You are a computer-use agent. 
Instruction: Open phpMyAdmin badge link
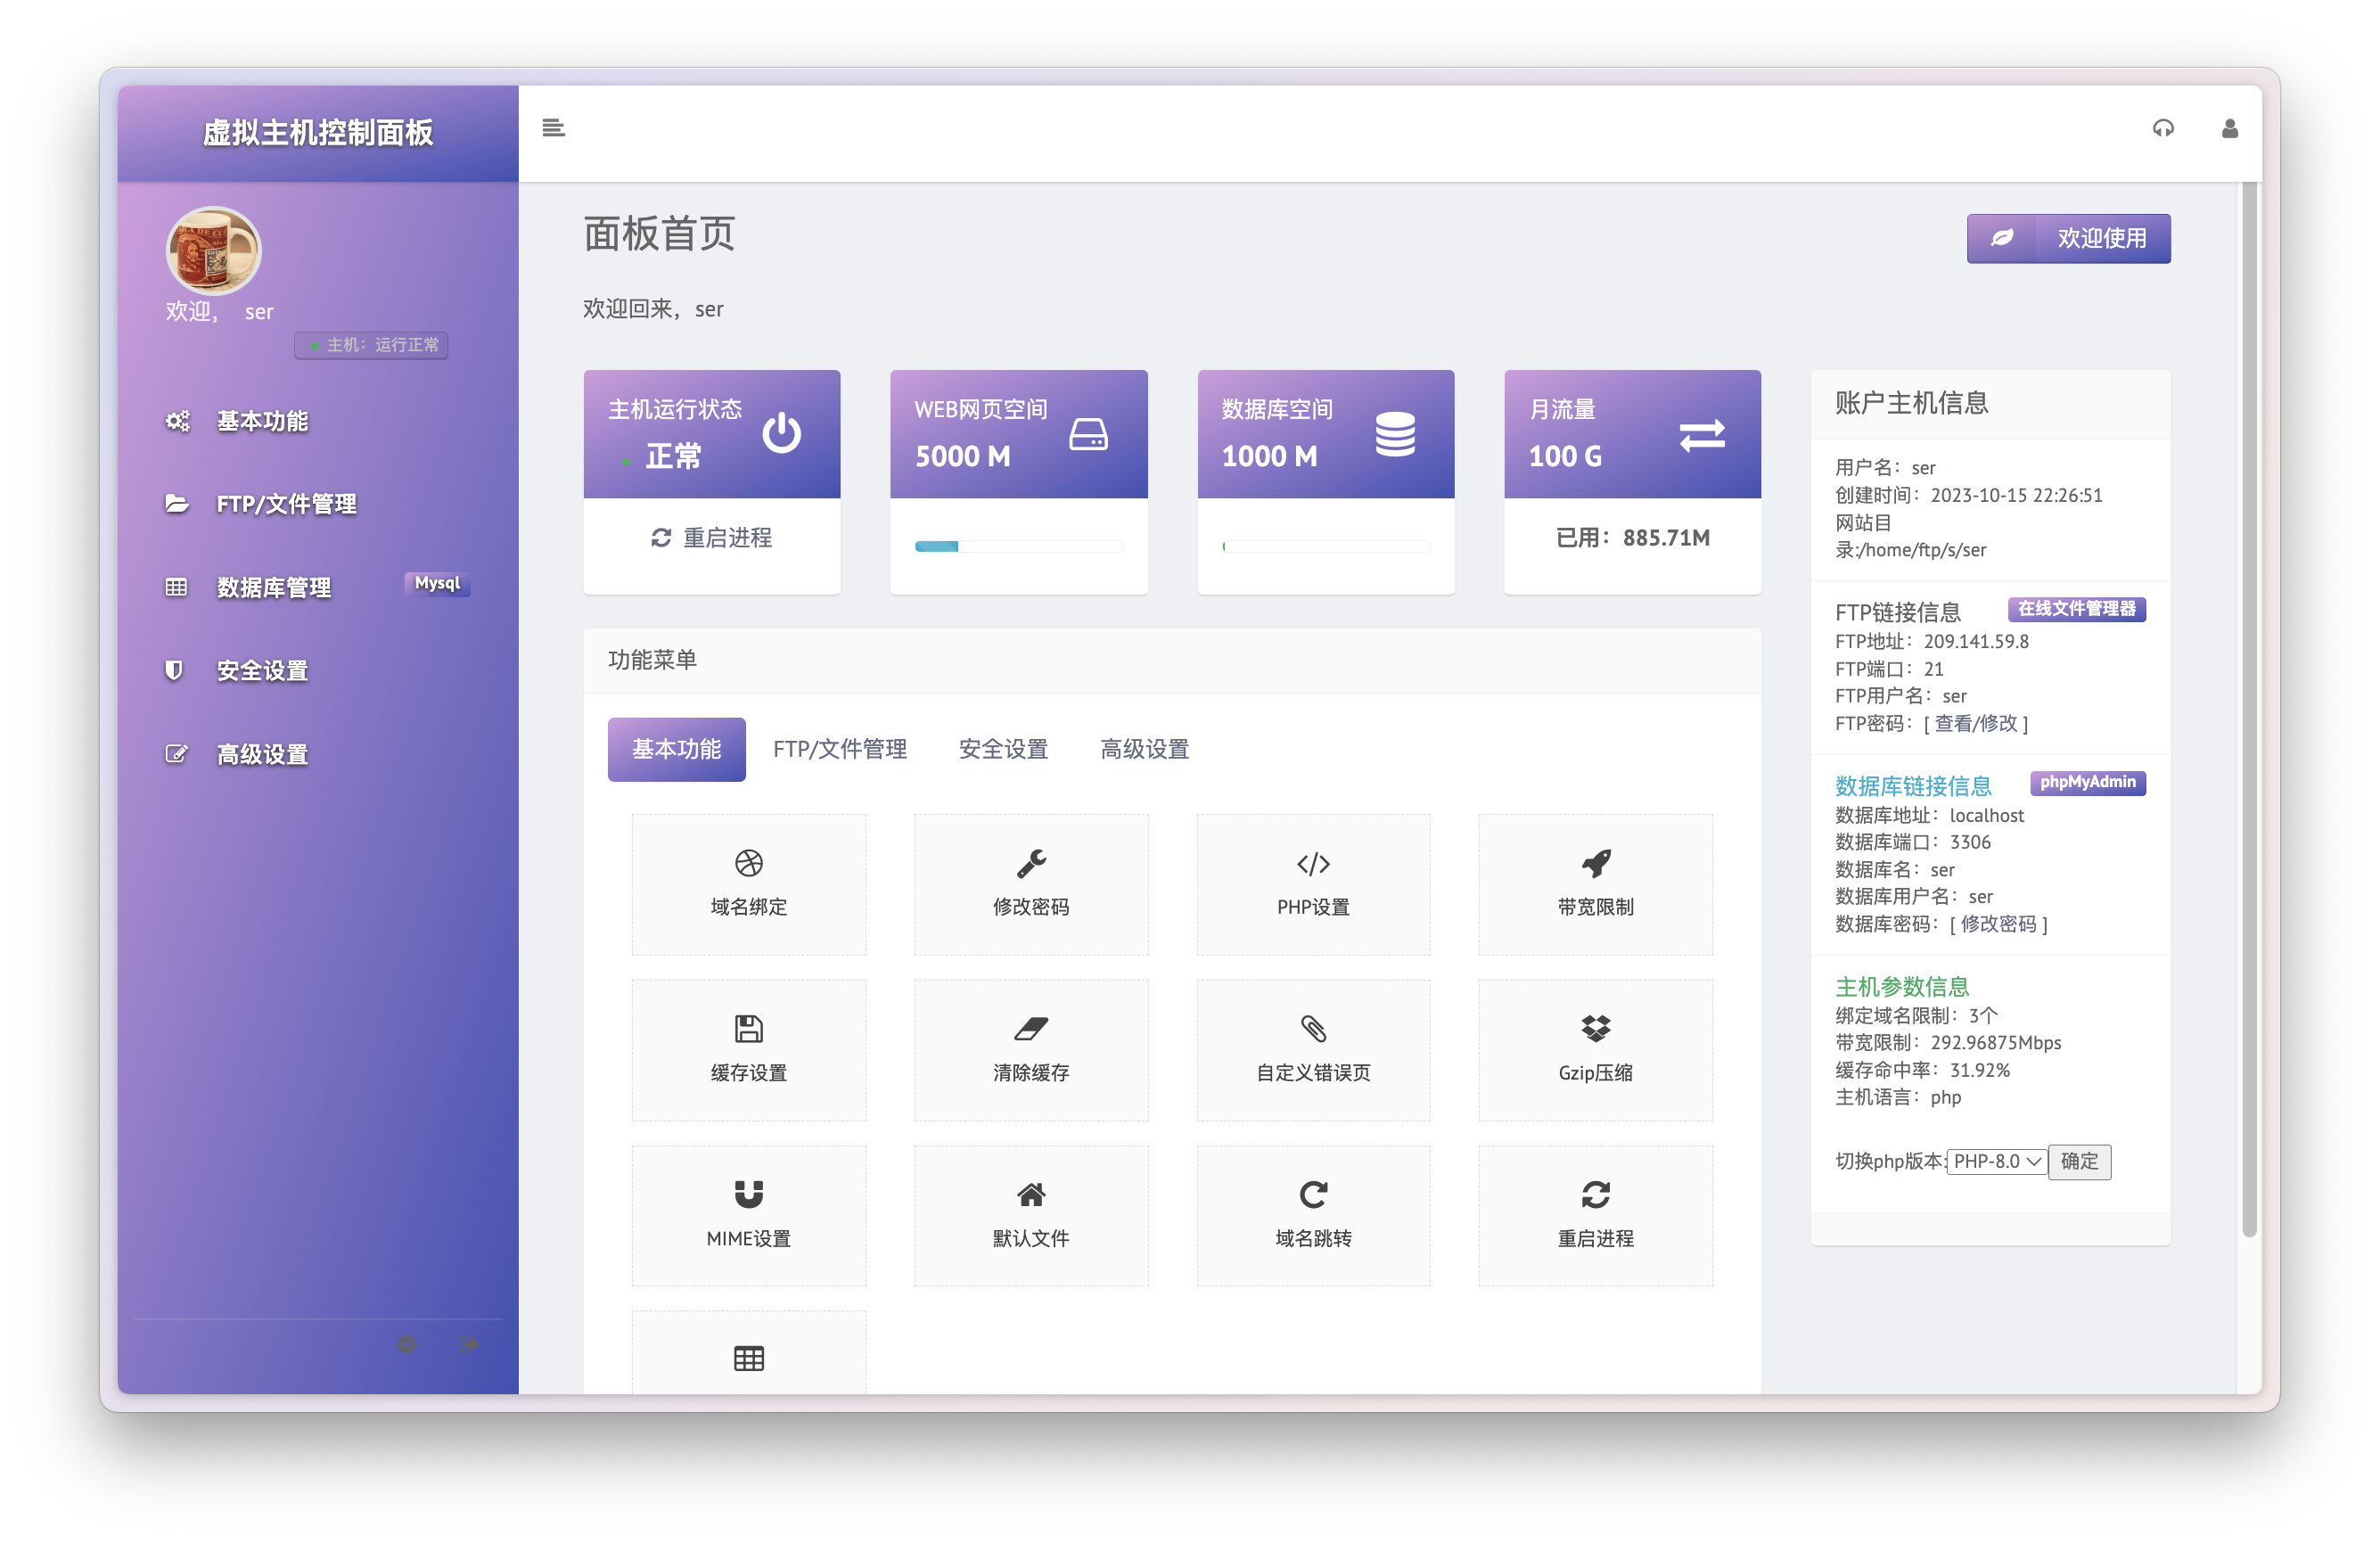pos(2087,782)
